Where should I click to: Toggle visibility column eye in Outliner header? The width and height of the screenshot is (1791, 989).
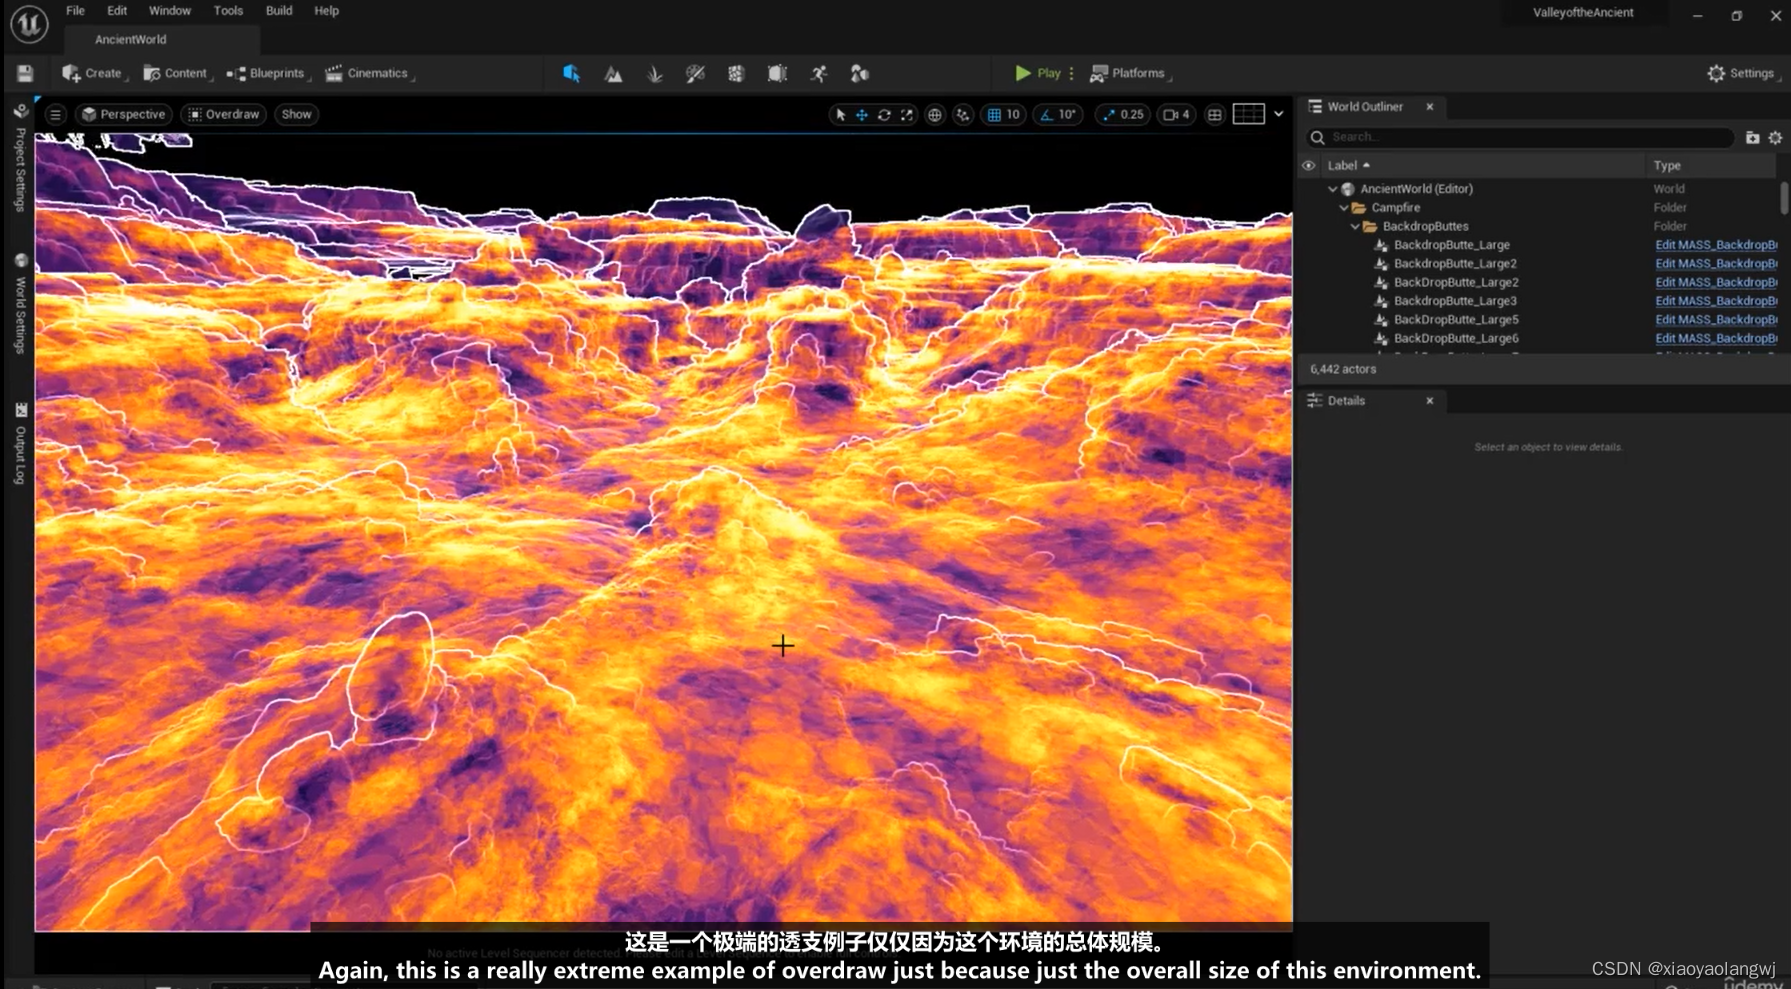1308,166
